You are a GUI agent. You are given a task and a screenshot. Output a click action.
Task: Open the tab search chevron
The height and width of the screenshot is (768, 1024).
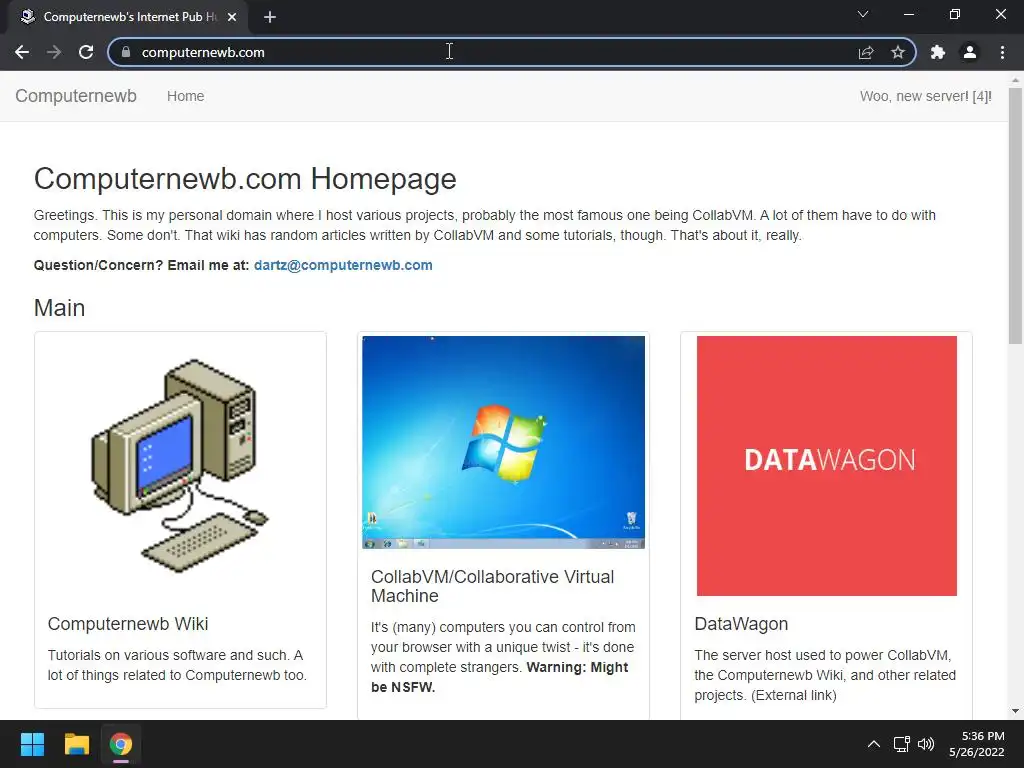[863, 14]
